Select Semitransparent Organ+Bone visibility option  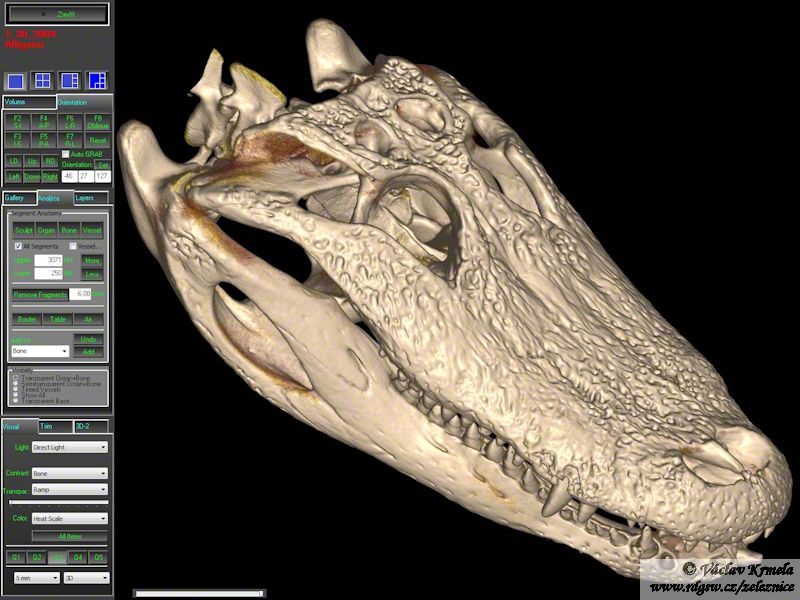point(16,384)
